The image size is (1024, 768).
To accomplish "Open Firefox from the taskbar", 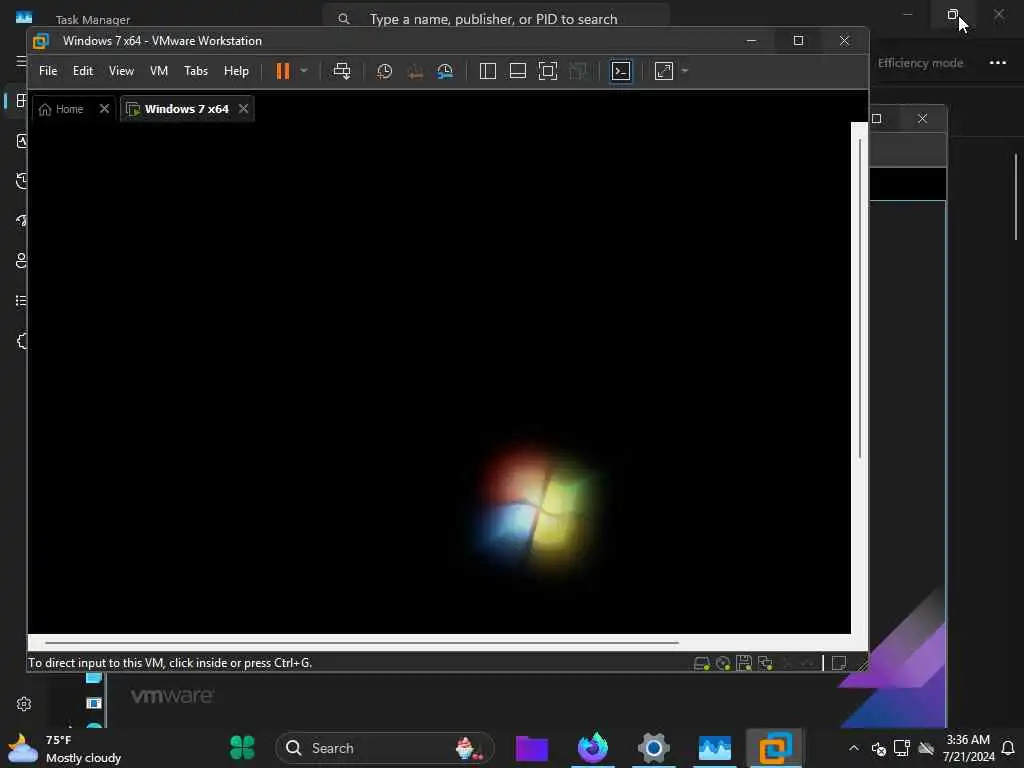I will [593, 748].
